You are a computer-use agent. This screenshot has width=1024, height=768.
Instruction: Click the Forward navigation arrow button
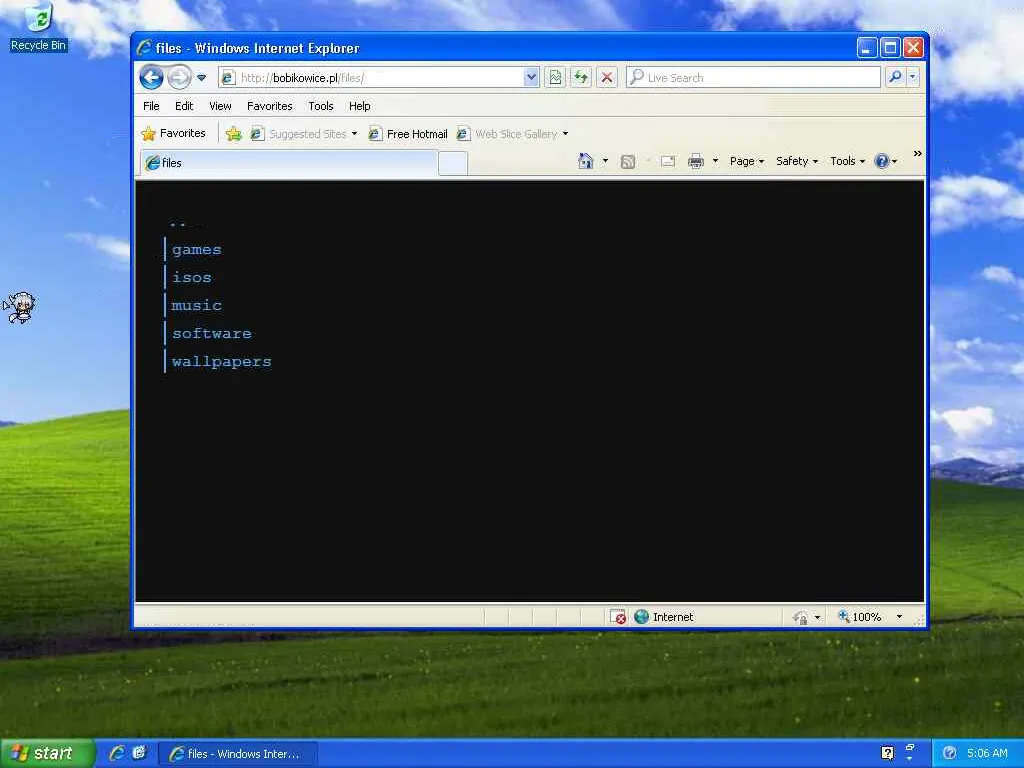[x=178, y=78]
